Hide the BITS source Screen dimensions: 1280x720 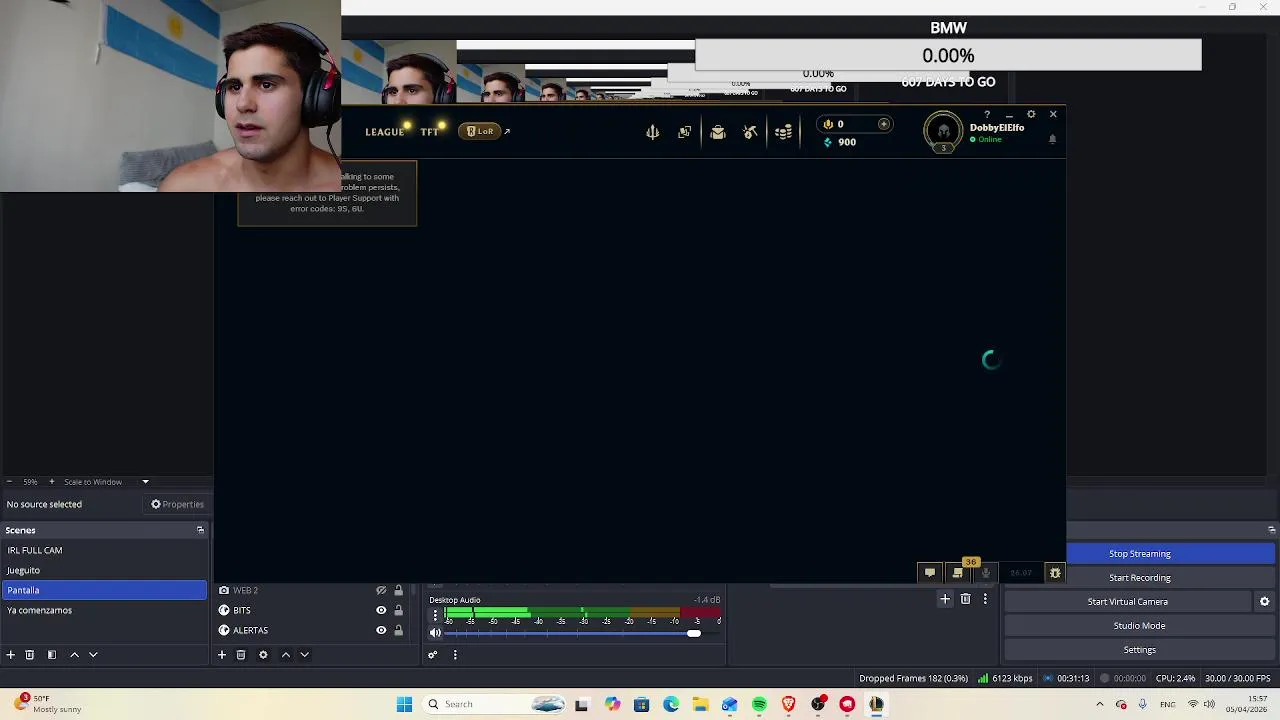point(381,610)
